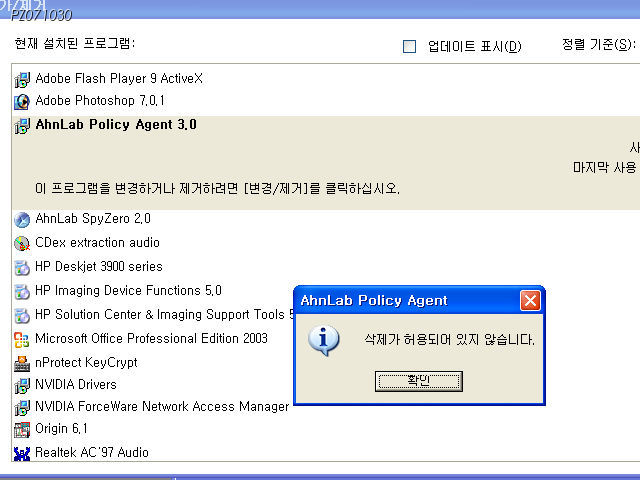Screen dimensions: 640x480
Task: Select Realtek AC'97 Audio entry
Action: [x=92, y=452]
